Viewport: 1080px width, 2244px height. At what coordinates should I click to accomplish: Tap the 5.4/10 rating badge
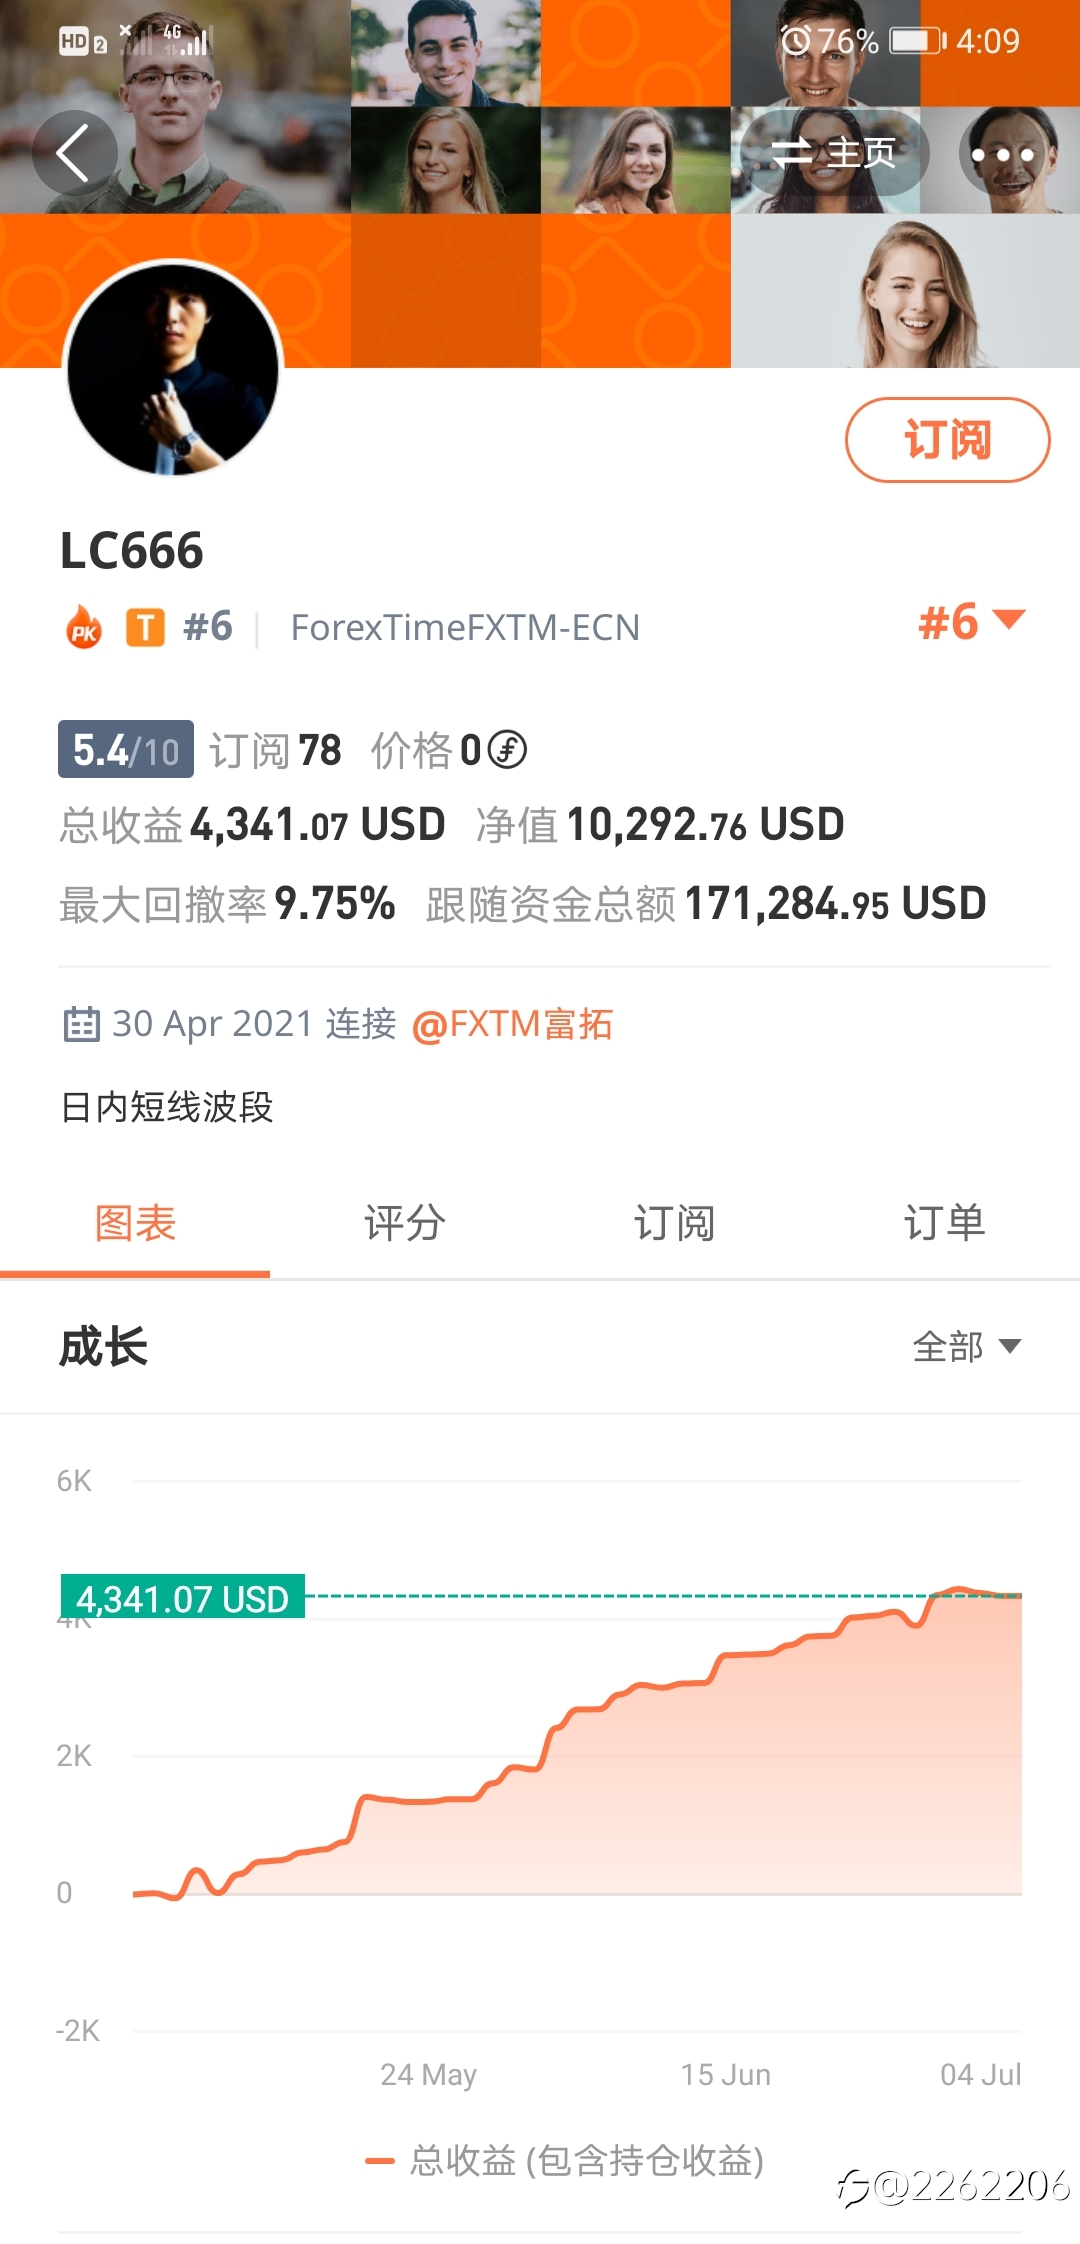(126, 749)
